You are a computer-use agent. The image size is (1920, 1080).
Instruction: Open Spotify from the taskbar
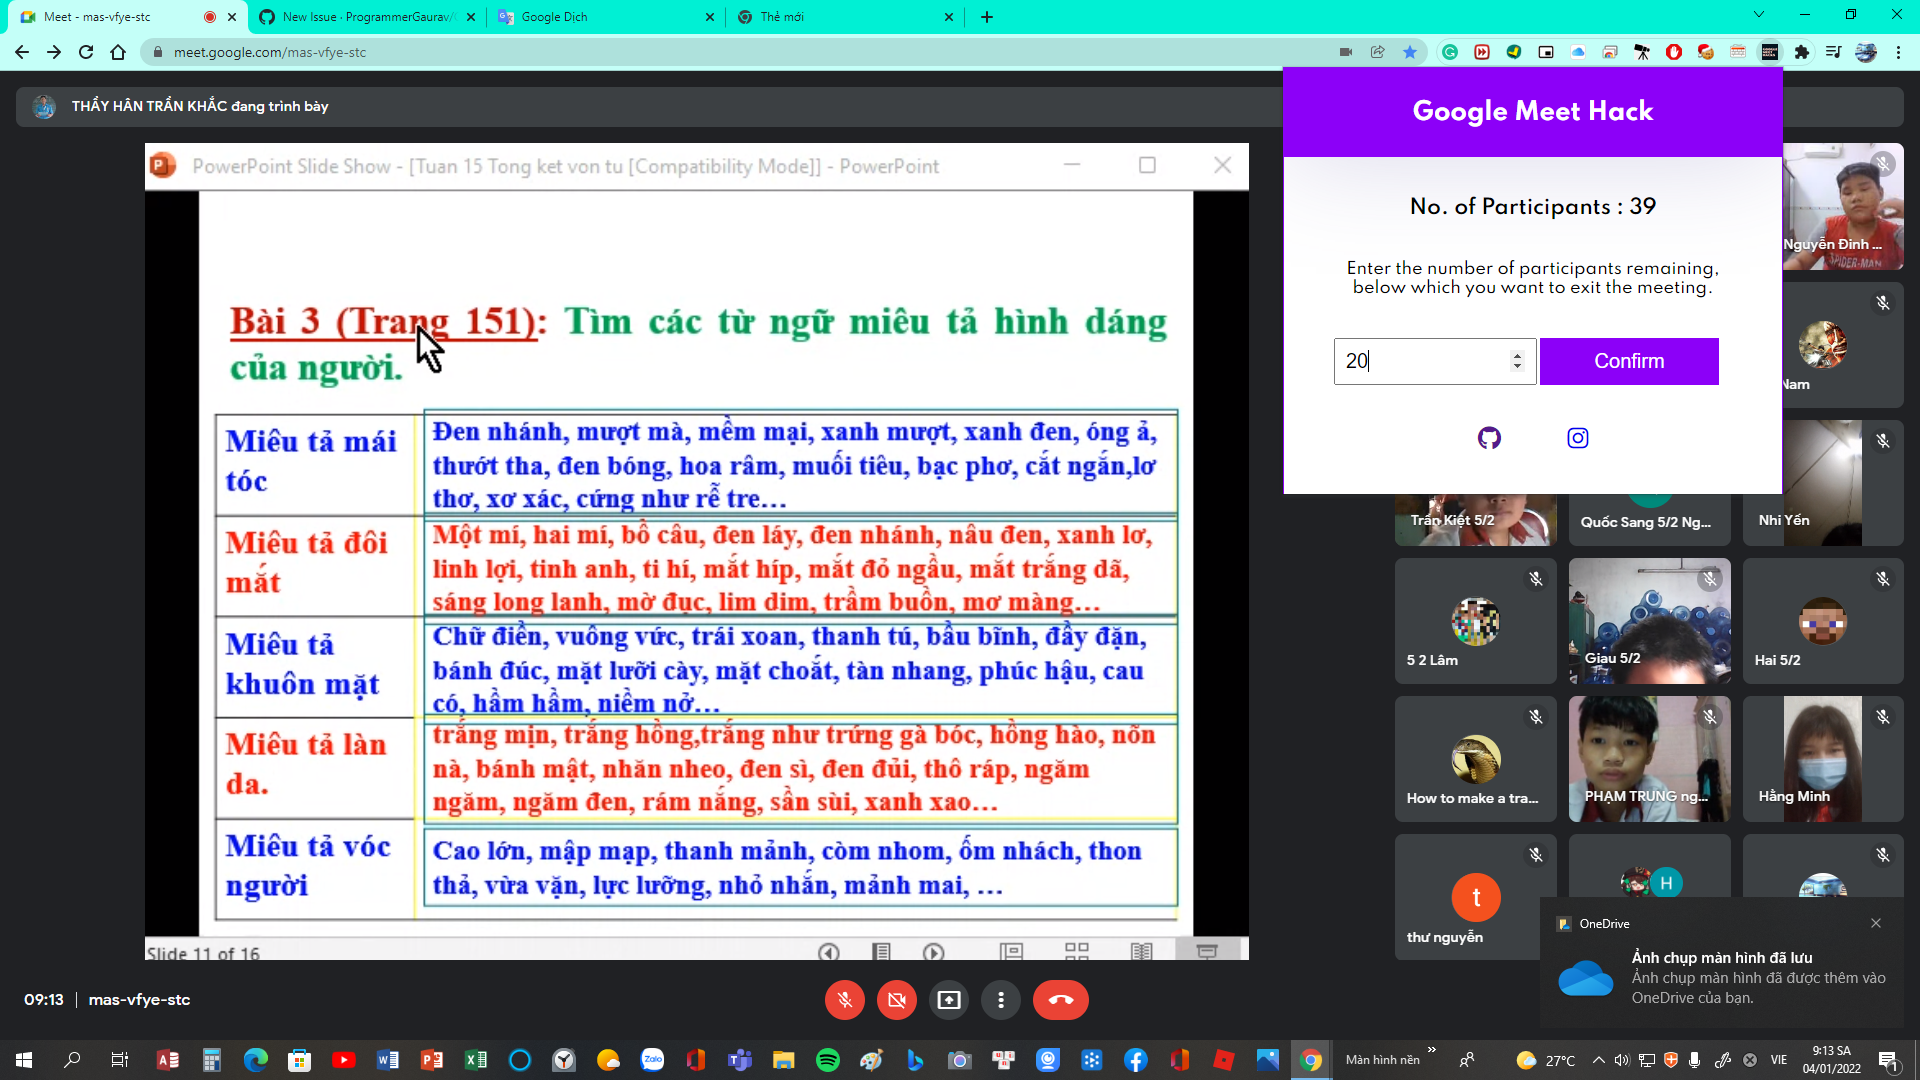click(x=827, y=1060)
